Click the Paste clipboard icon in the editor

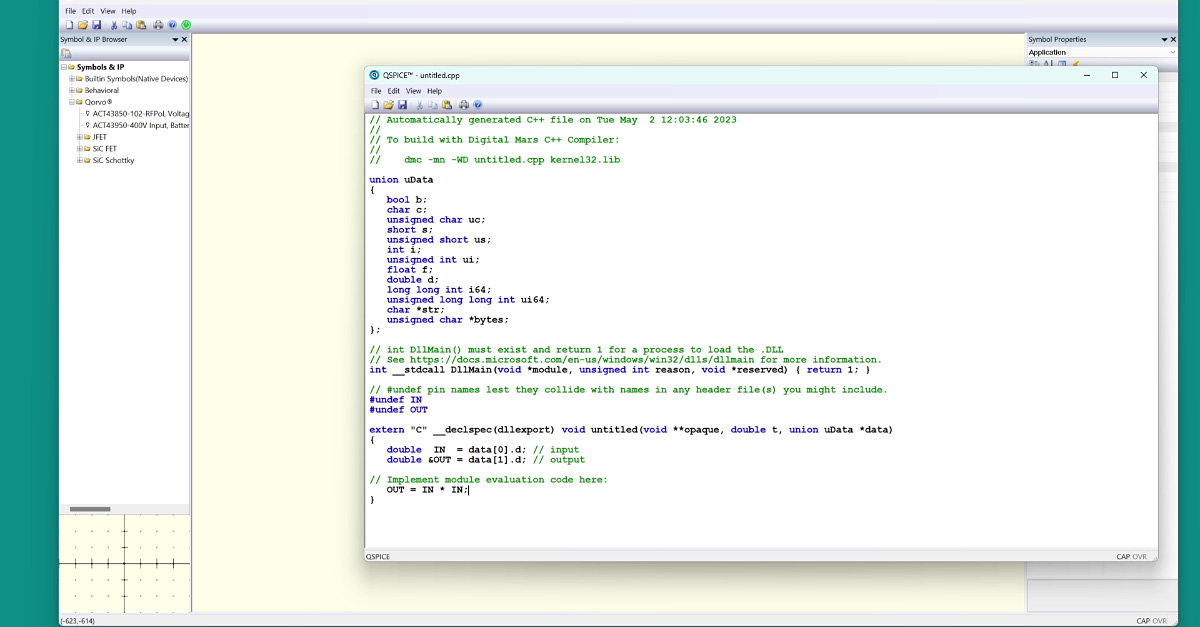[448, 105]
